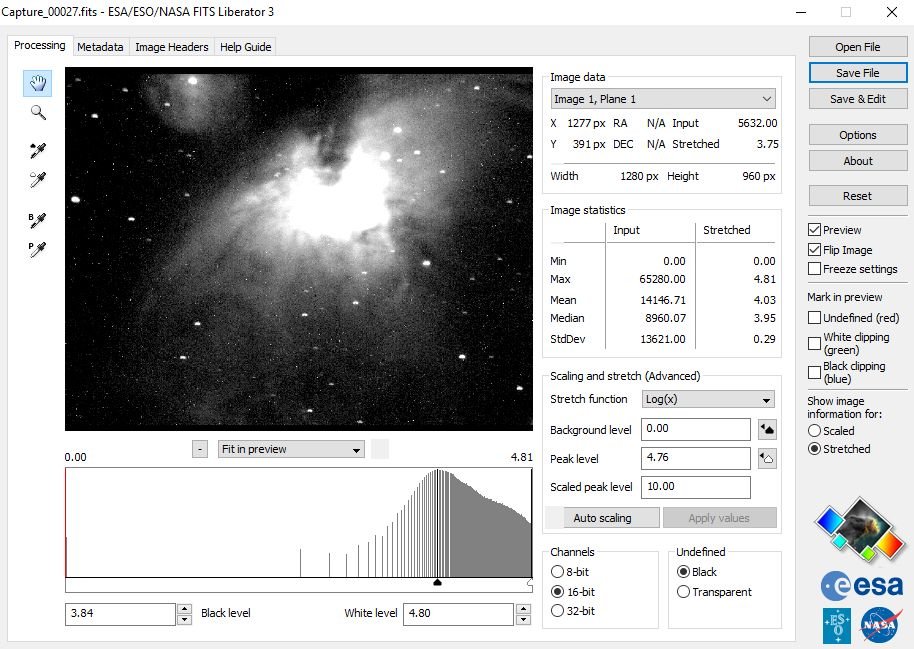
Task: Close the FITS Liberator window
Action: pyautogui.click(x=891, y=12)
